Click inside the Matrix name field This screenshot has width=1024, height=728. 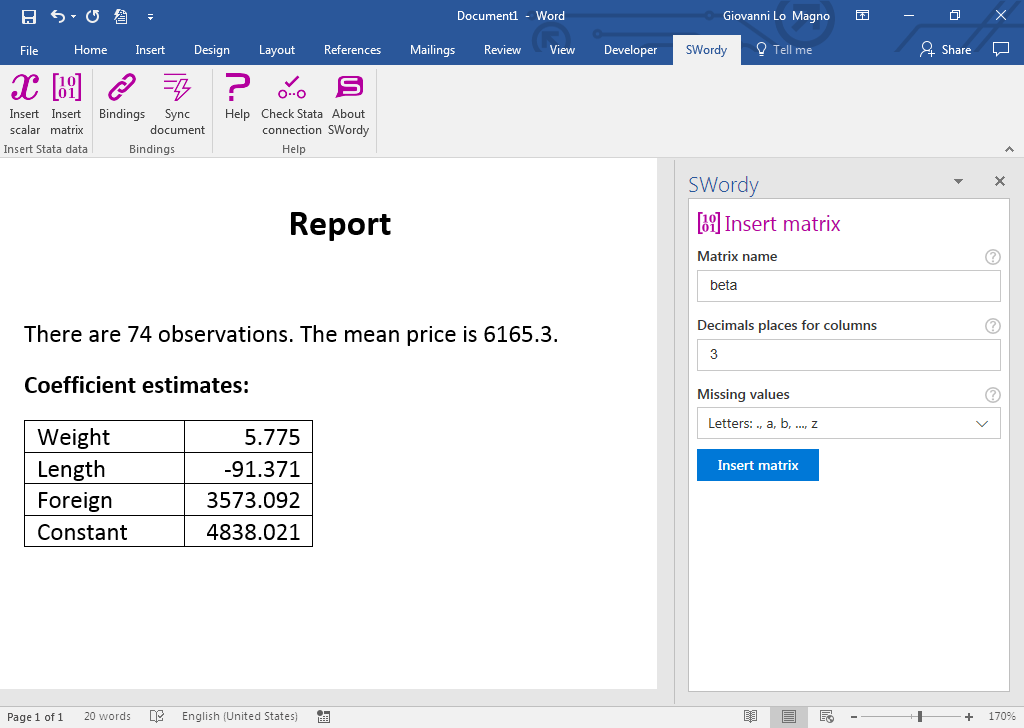[x=848, y=286]
